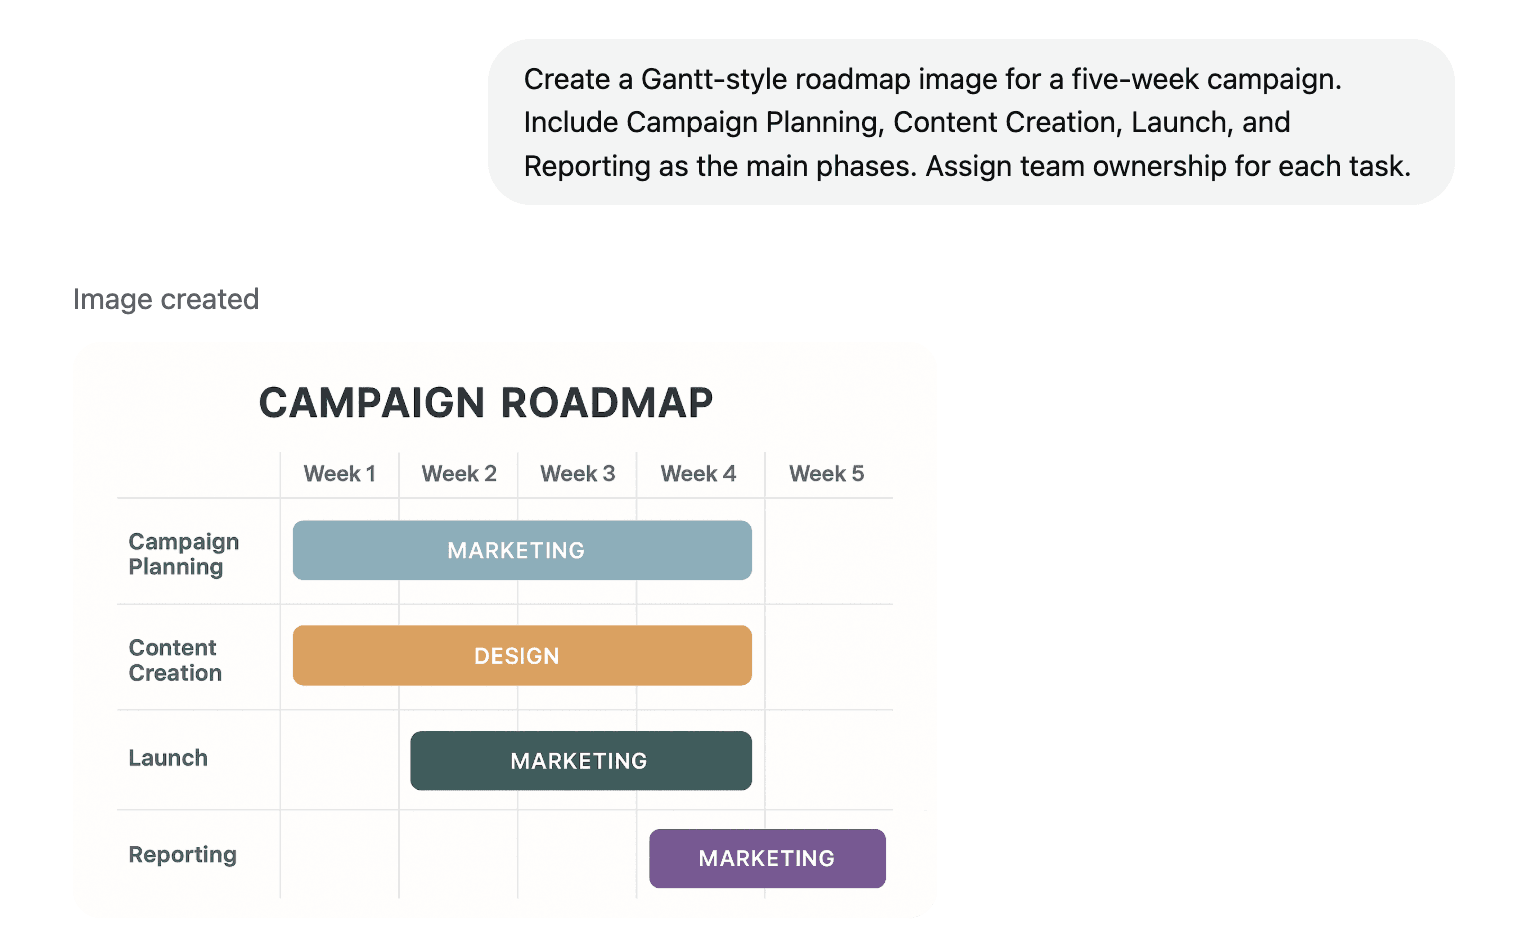
Task: Click the empty Week 5 cell in Launch row
Action: tap(829, 760)
